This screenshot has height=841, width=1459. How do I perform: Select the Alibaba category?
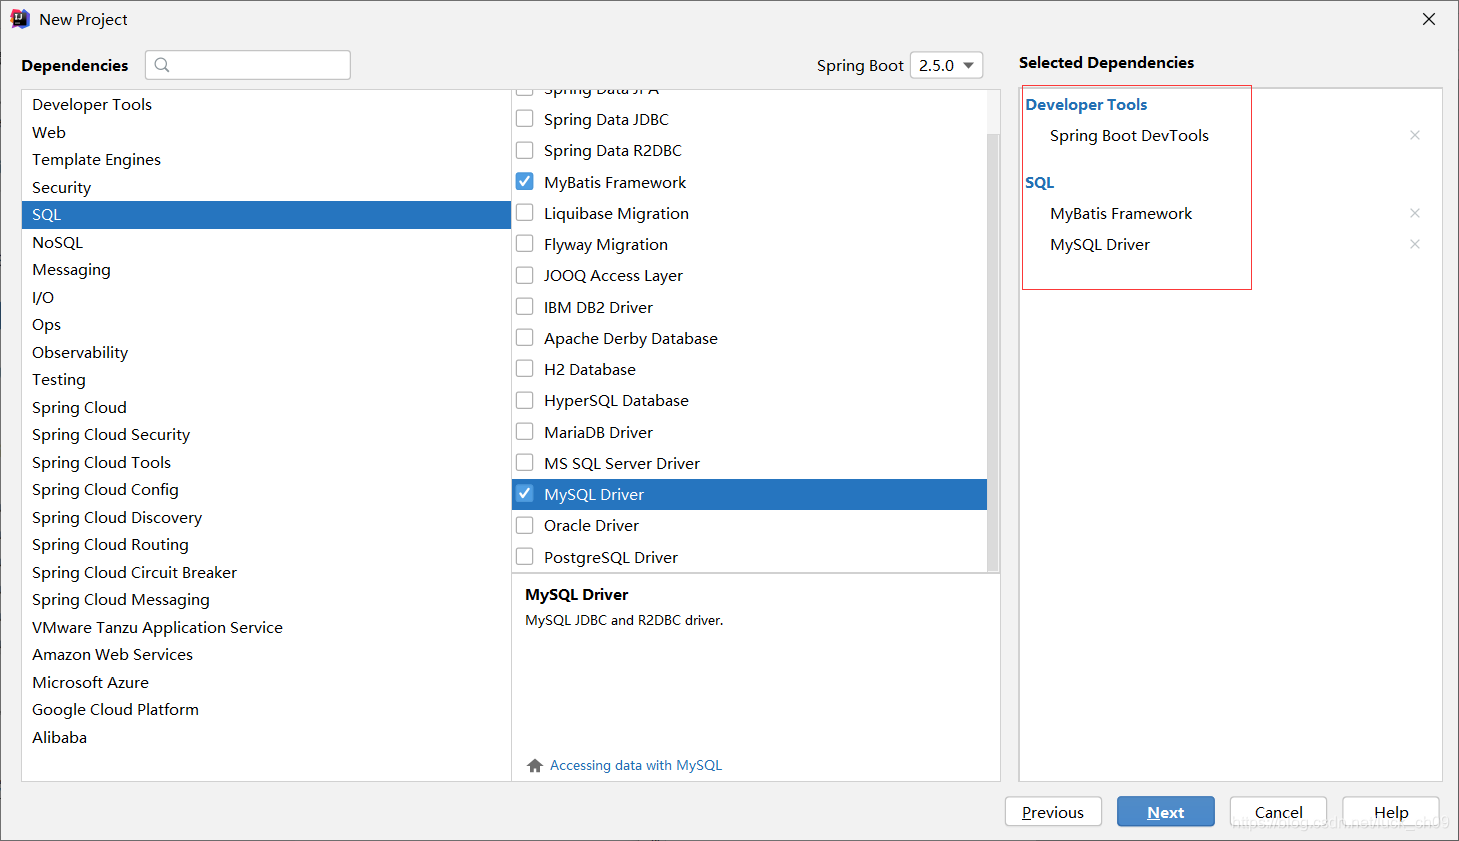(266, 737)
